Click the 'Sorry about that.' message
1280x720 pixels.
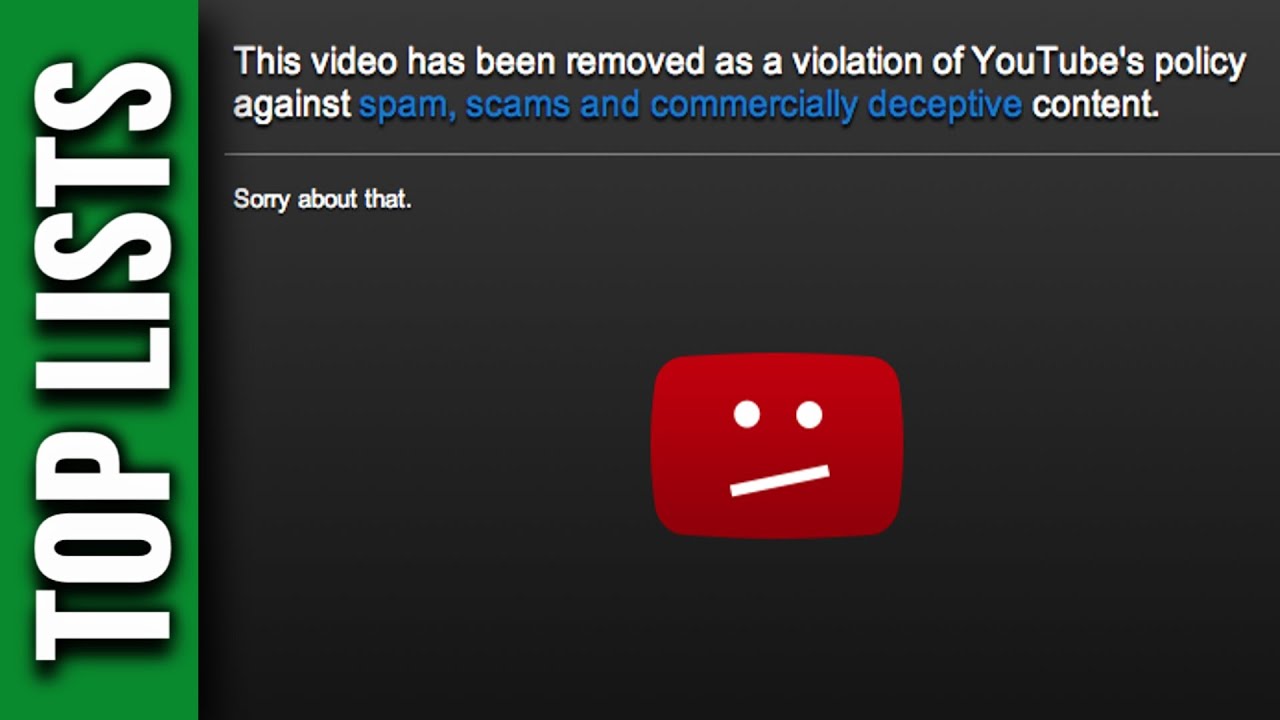[322, 199]
